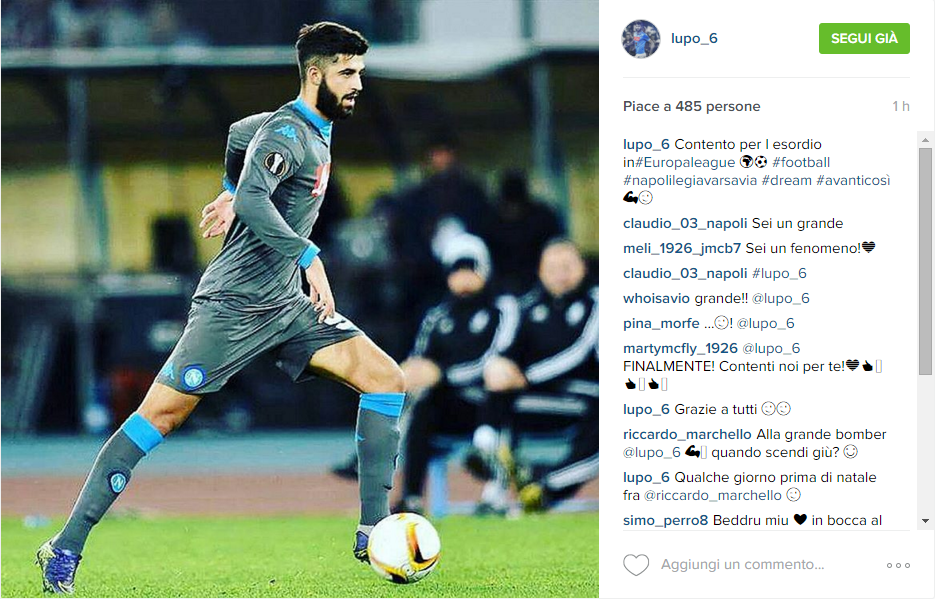Open pina_morfe commenter profile
Screen dimensions: 935x599
(661, 323)
